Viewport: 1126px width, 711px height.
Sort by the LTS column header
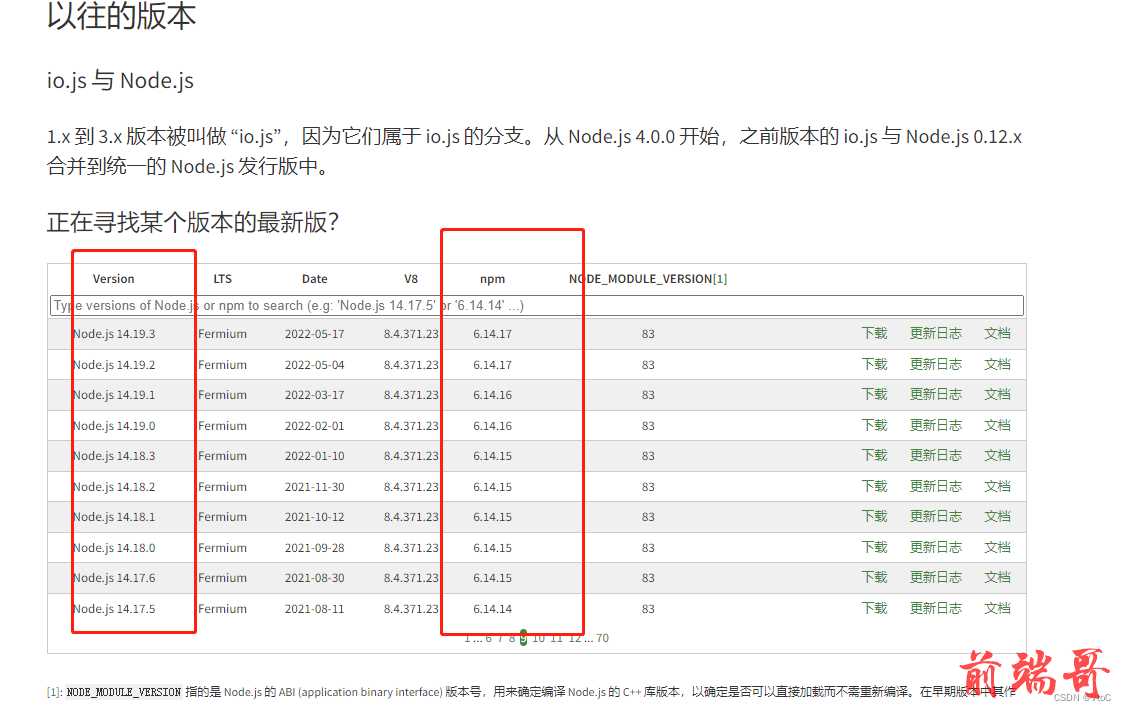[x=223, y=279]
